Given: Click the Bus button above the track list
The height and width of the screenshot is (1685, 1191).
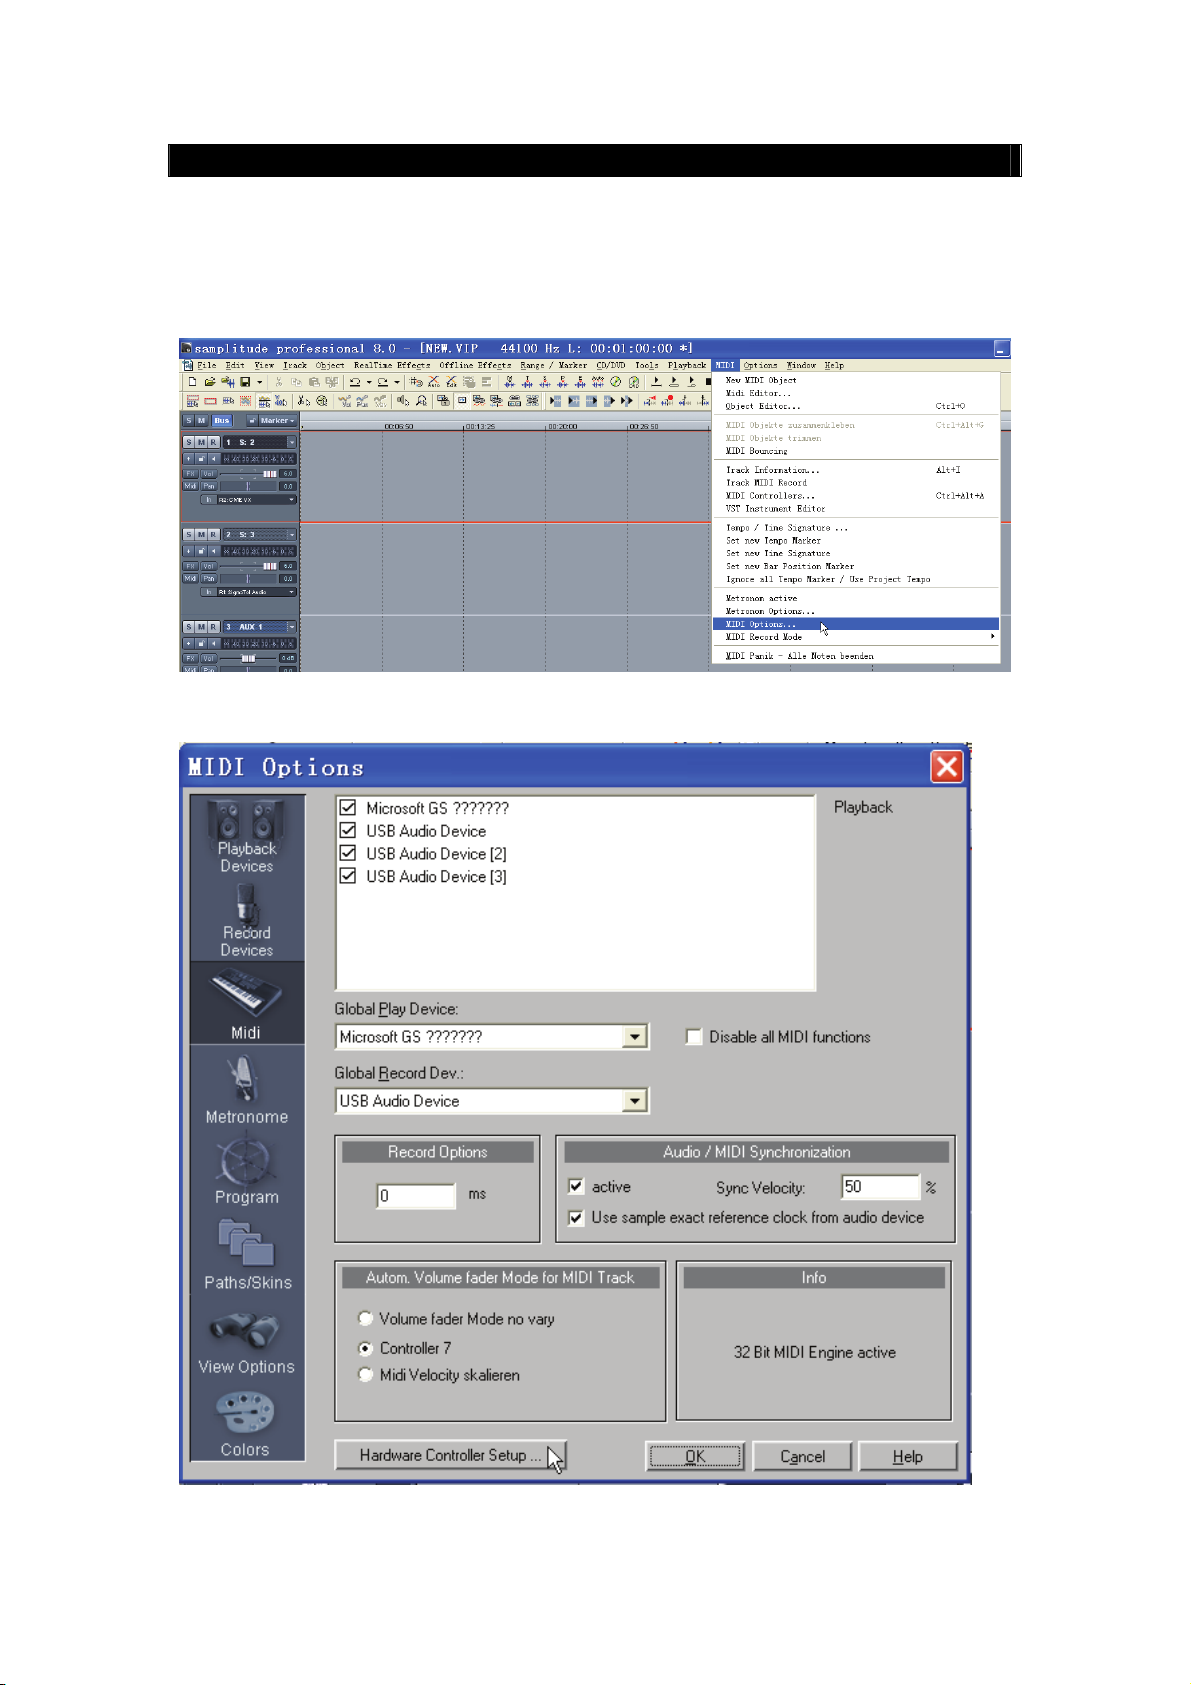Looking at the screenshot, I should (x=222, y=421).
